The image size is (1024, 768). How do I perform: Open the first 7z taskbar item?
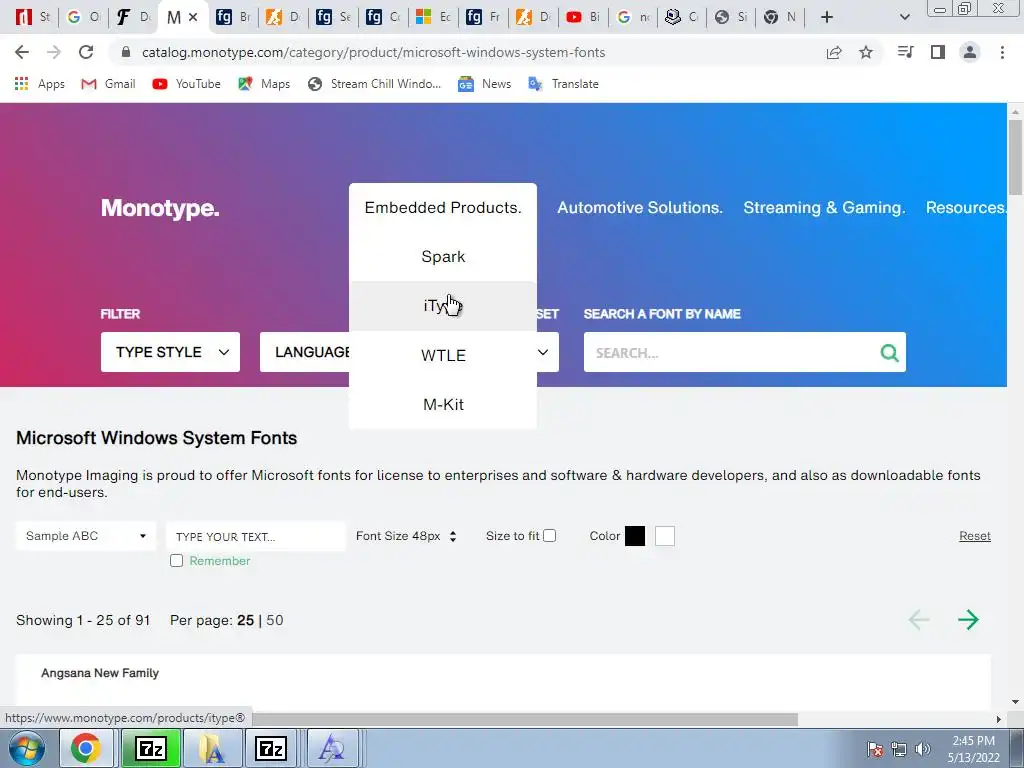pos(150,748)
